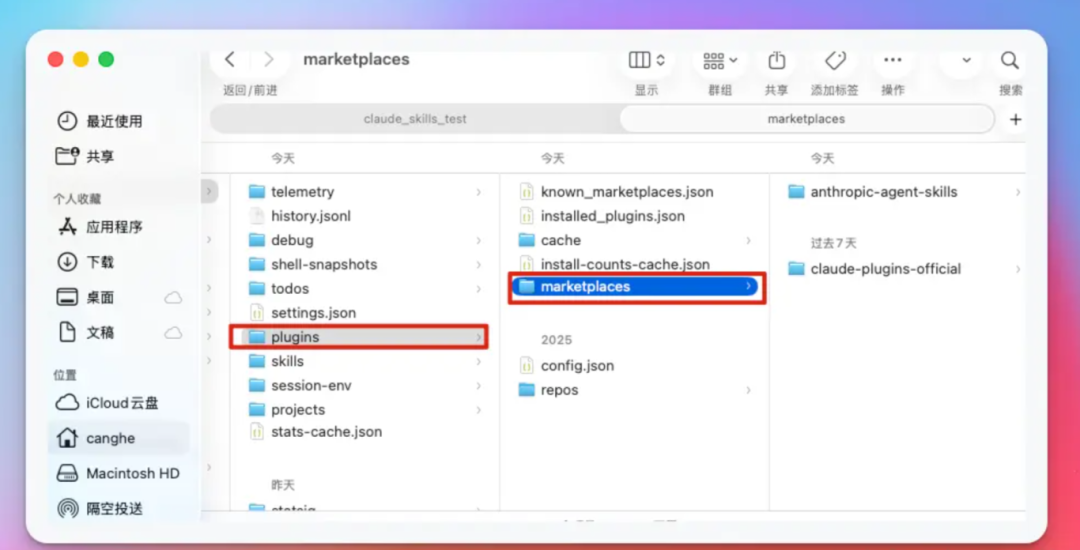
Task: Click the Documents iCloud sync cloud icon
Action: (x=173, y=333)
